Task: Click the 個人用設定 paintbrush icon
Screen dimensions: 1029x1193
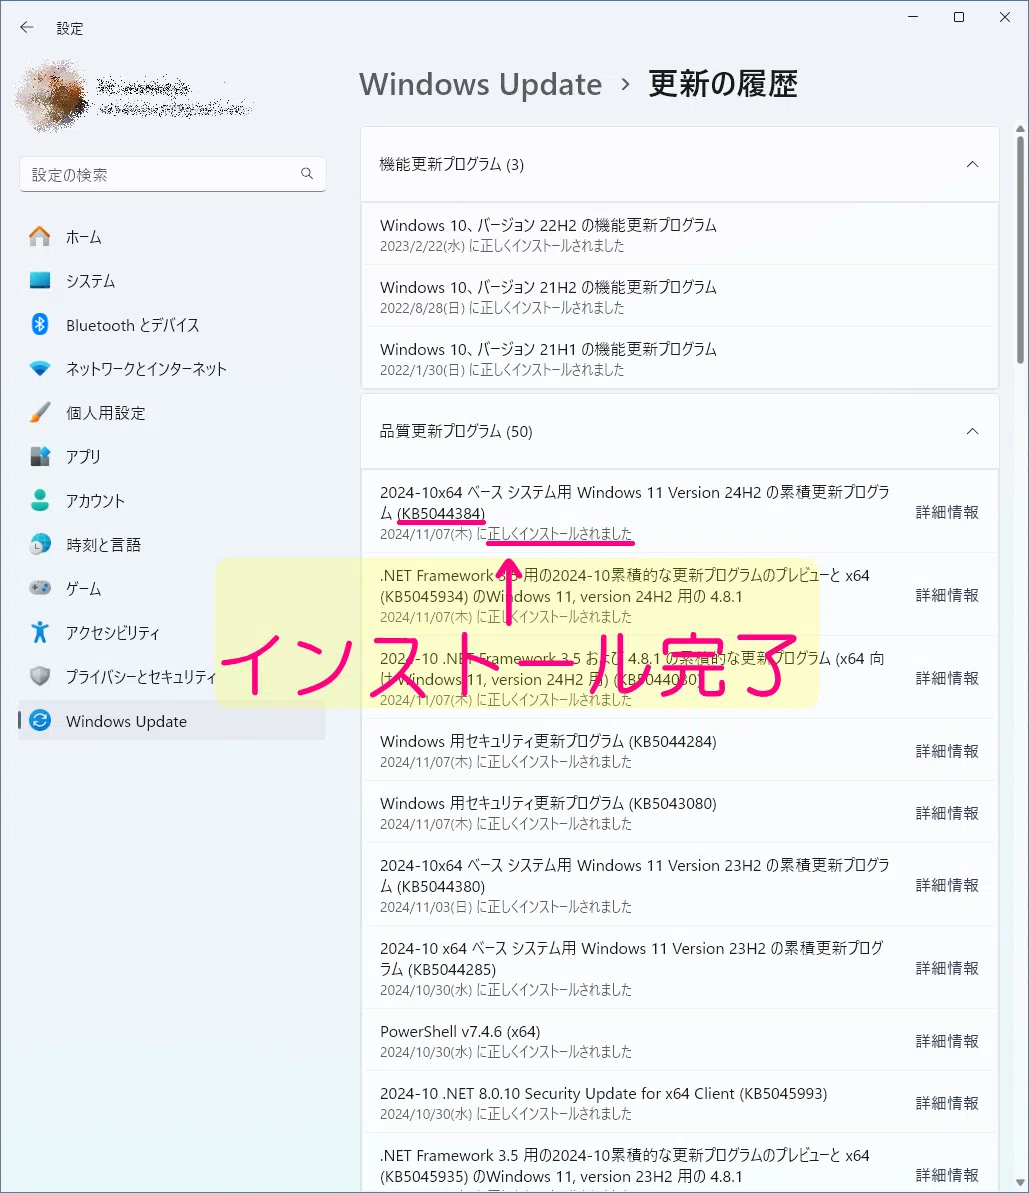Action: point(40,412)
